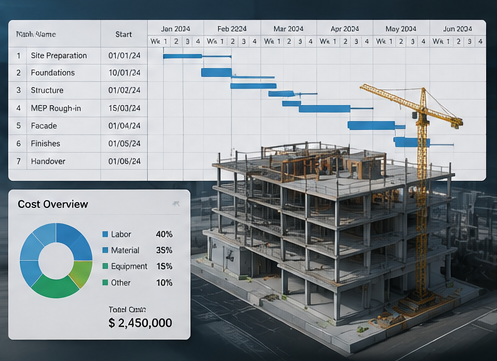
Task: Select the Foundations Gantt bar
Action: (216, 72)
